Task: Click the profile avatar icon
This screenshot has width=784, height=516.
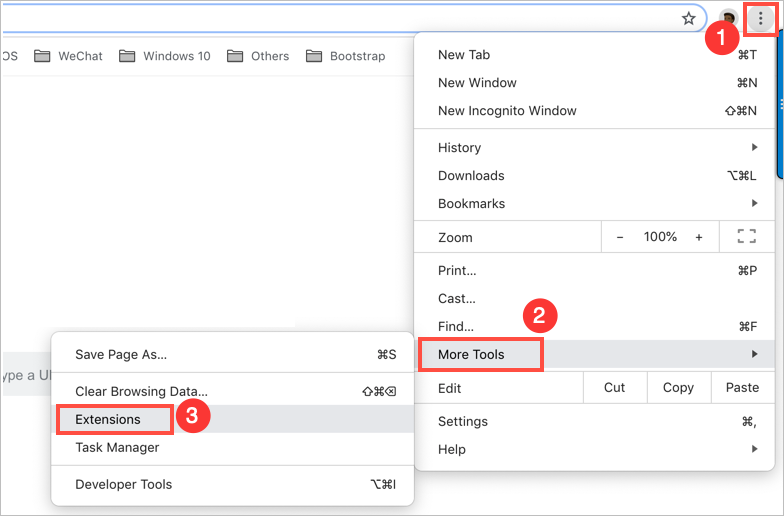Action: (729, 19)
